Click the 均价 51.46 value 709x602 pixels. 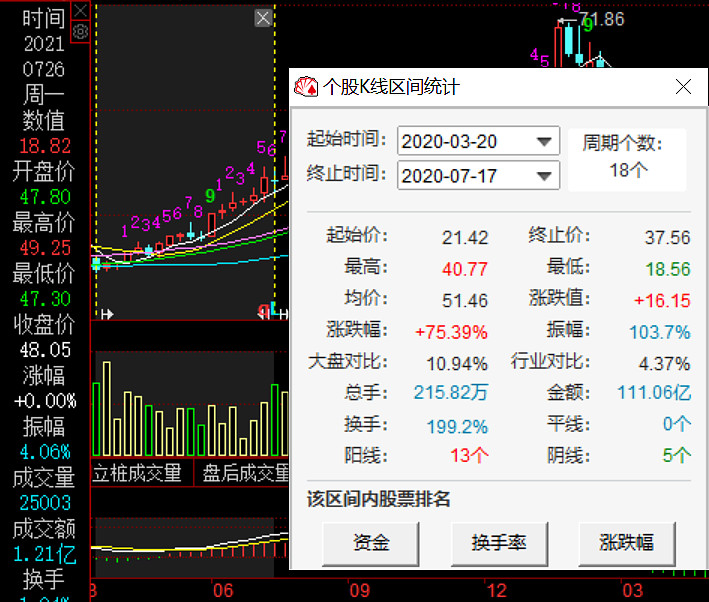click(465, 301)
